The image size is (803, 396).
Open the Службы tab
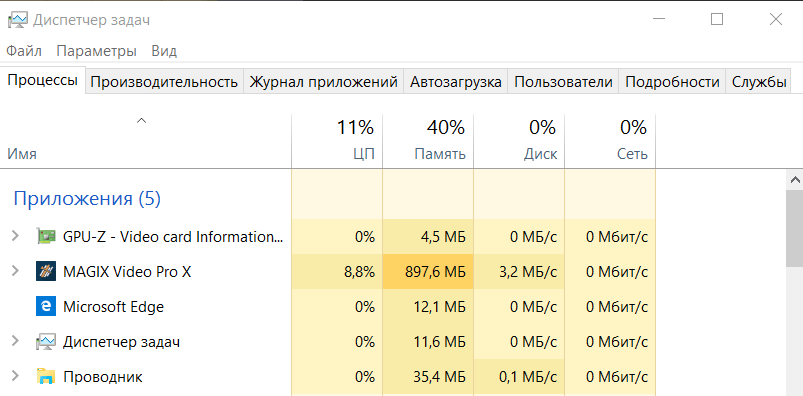[x=758, y=82]
